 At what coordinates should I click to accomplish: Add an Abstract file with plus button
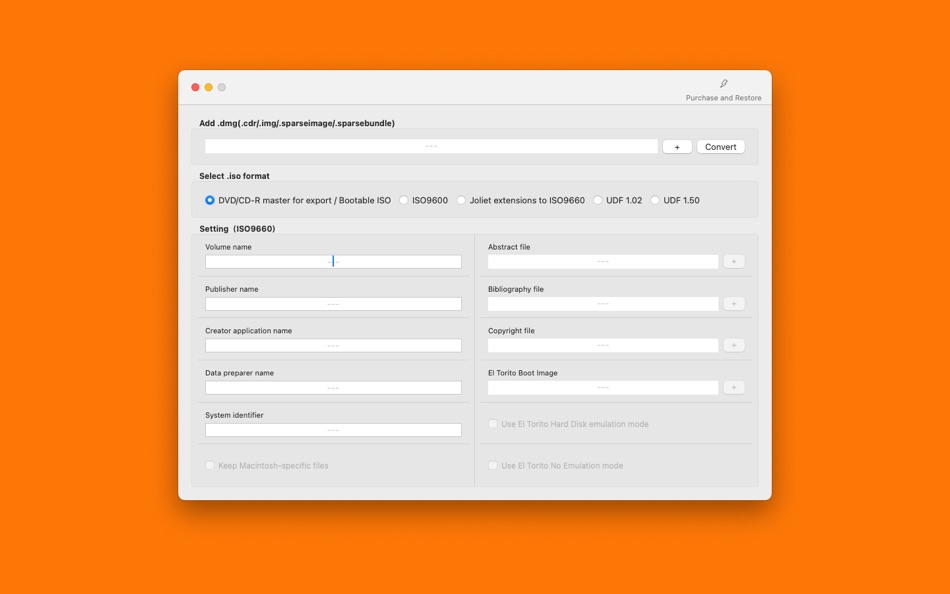point(734,261)
